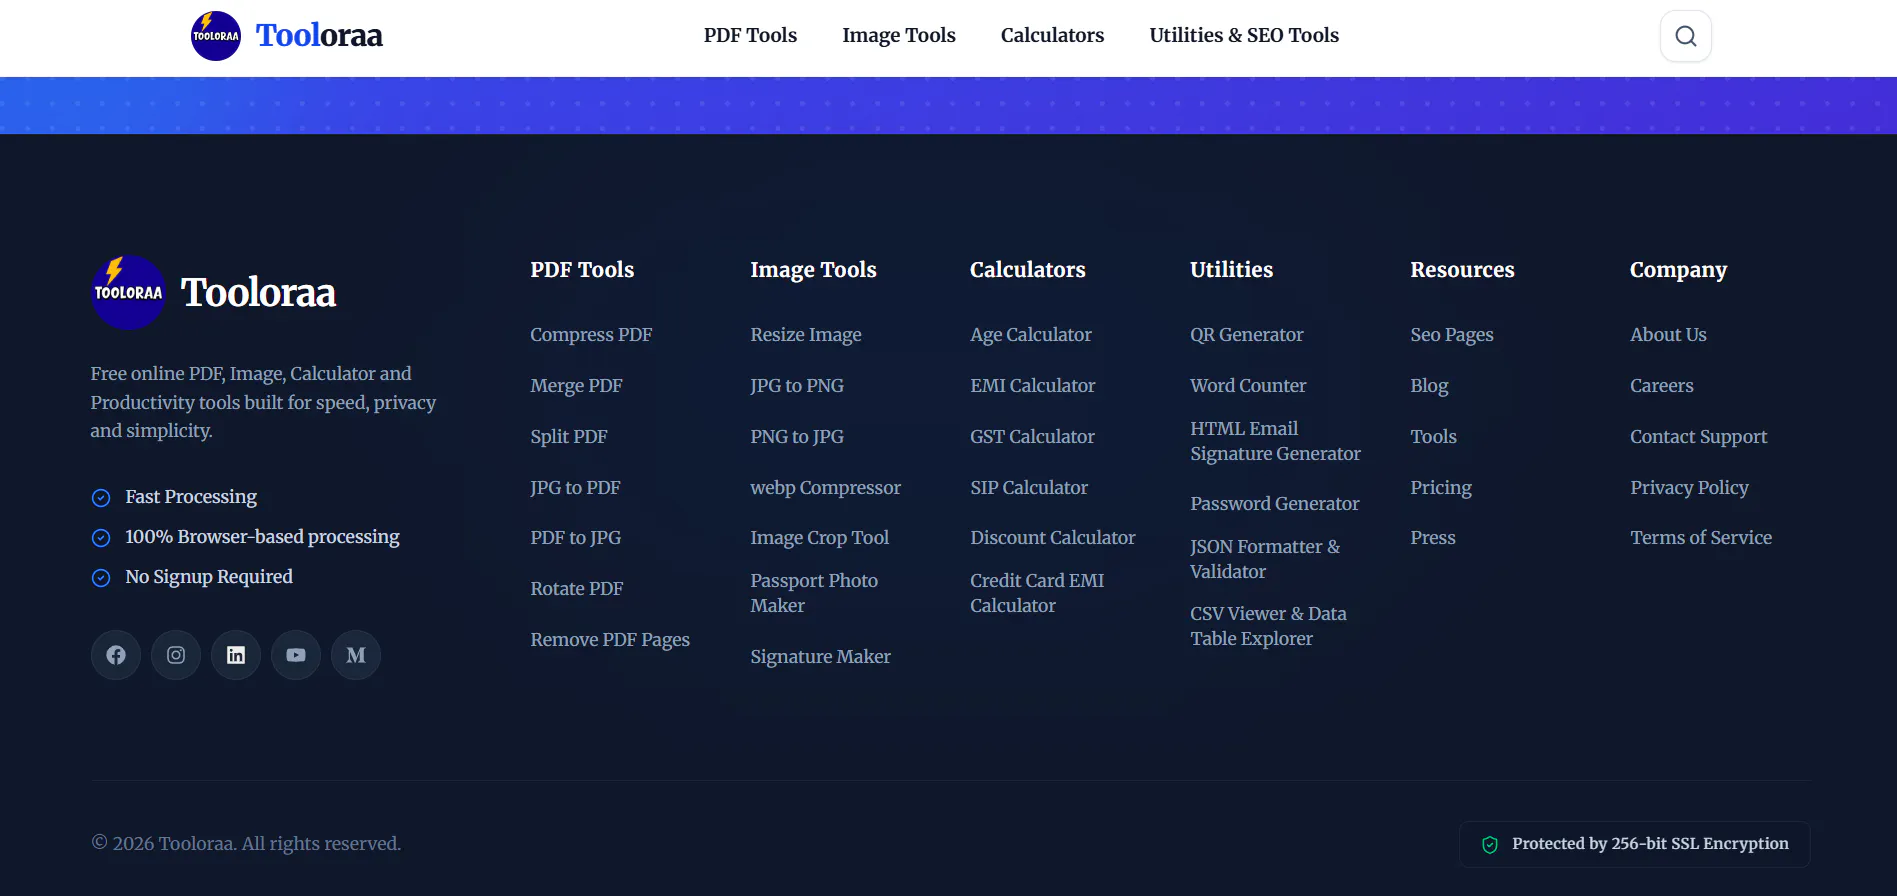Open the QR Generator
Viewport: 1897px width, 896px height.
pyautogui.click(x=1247, y=335)
